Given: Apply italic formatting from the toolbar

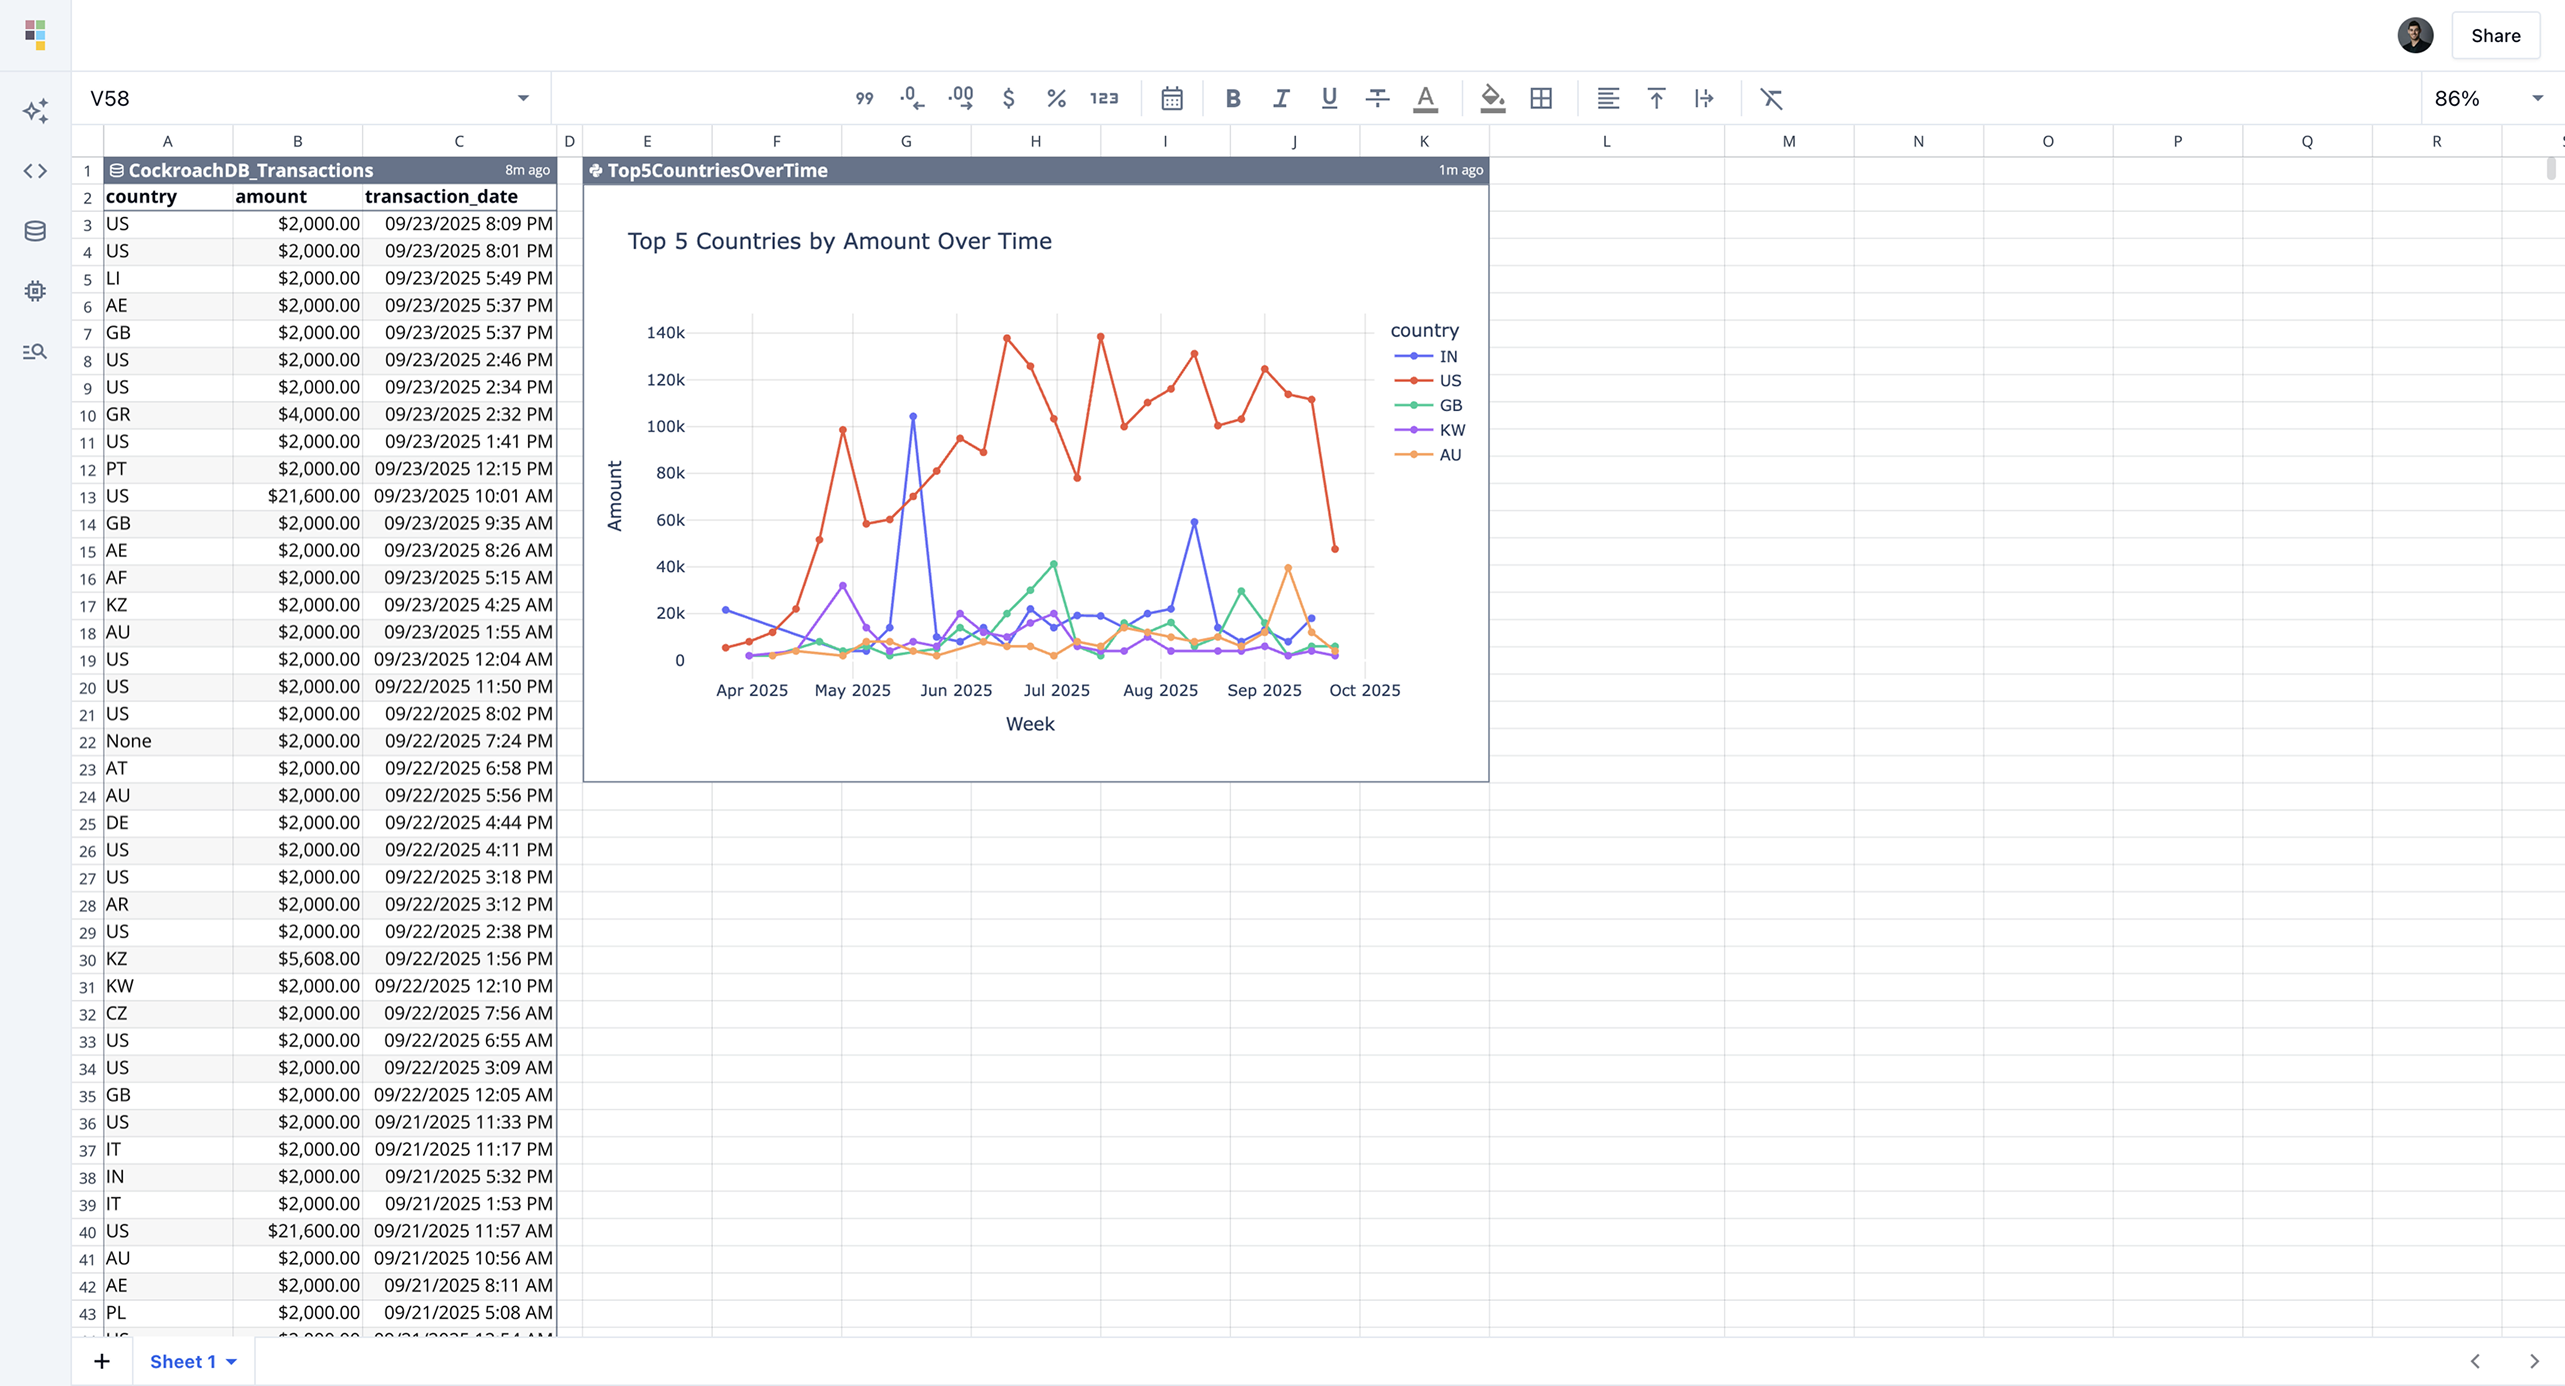Looking at the screenshot, I should point(1281,98).
